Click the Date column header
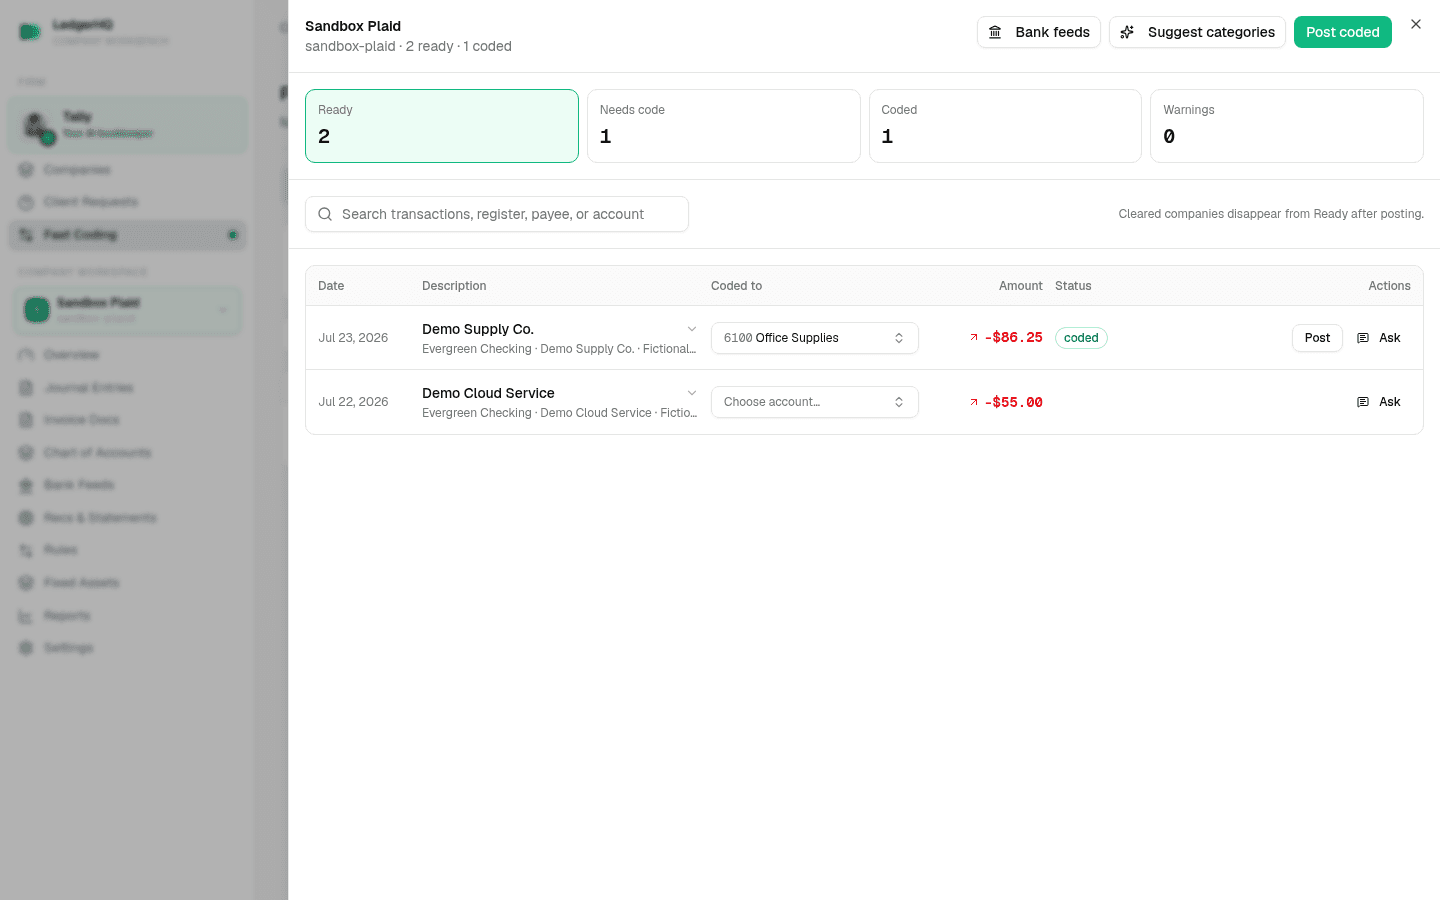Image resolution: width=1440 pixels, height=900 pixels. coord(331,286)
